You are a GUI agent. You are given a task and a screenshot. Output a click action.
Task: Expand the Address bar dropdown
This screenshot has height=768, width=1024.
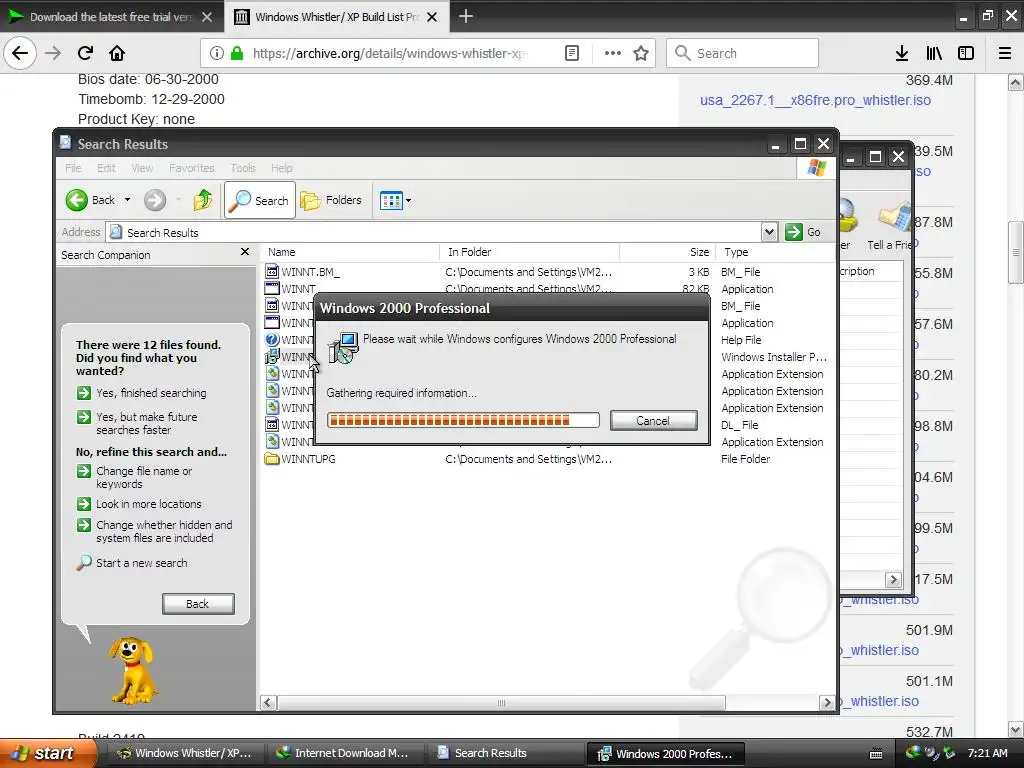tap(769, 232)
